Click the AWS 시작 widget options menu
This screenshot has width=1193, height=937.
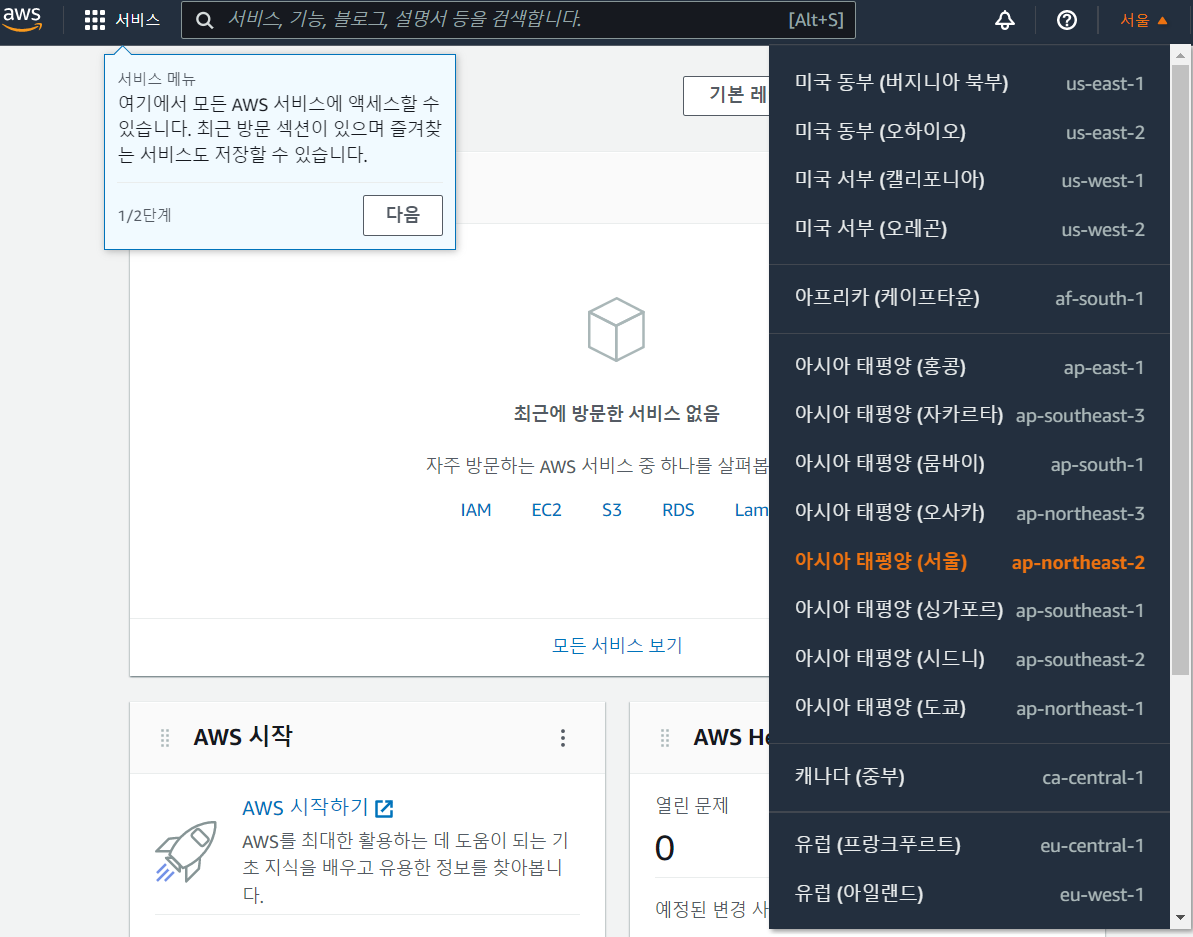[x=562, y=737]
